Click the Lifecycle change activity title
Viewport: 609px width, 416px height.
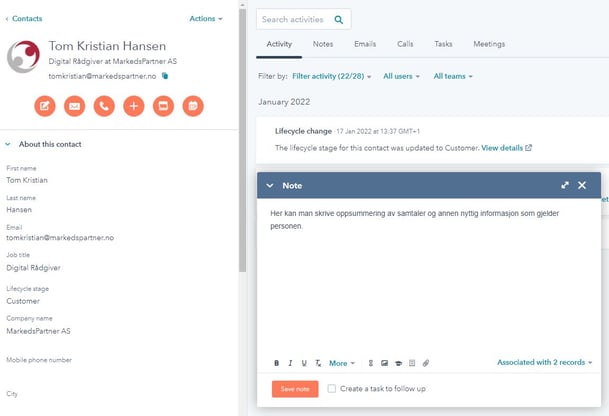point(303,131)
